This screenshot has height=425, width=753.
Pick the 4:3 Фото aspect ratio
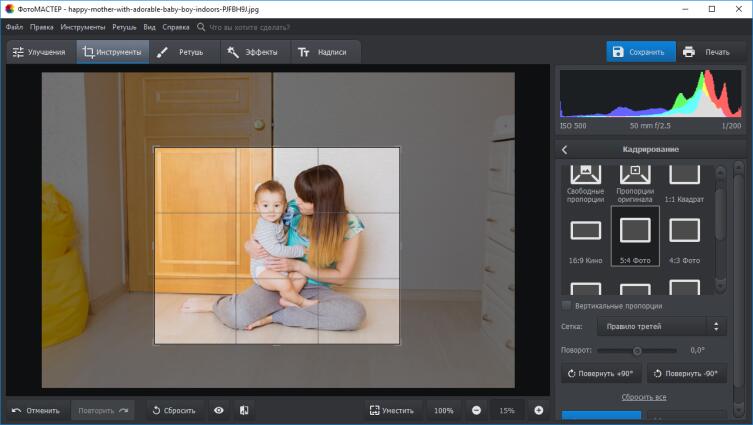(684, 231)
